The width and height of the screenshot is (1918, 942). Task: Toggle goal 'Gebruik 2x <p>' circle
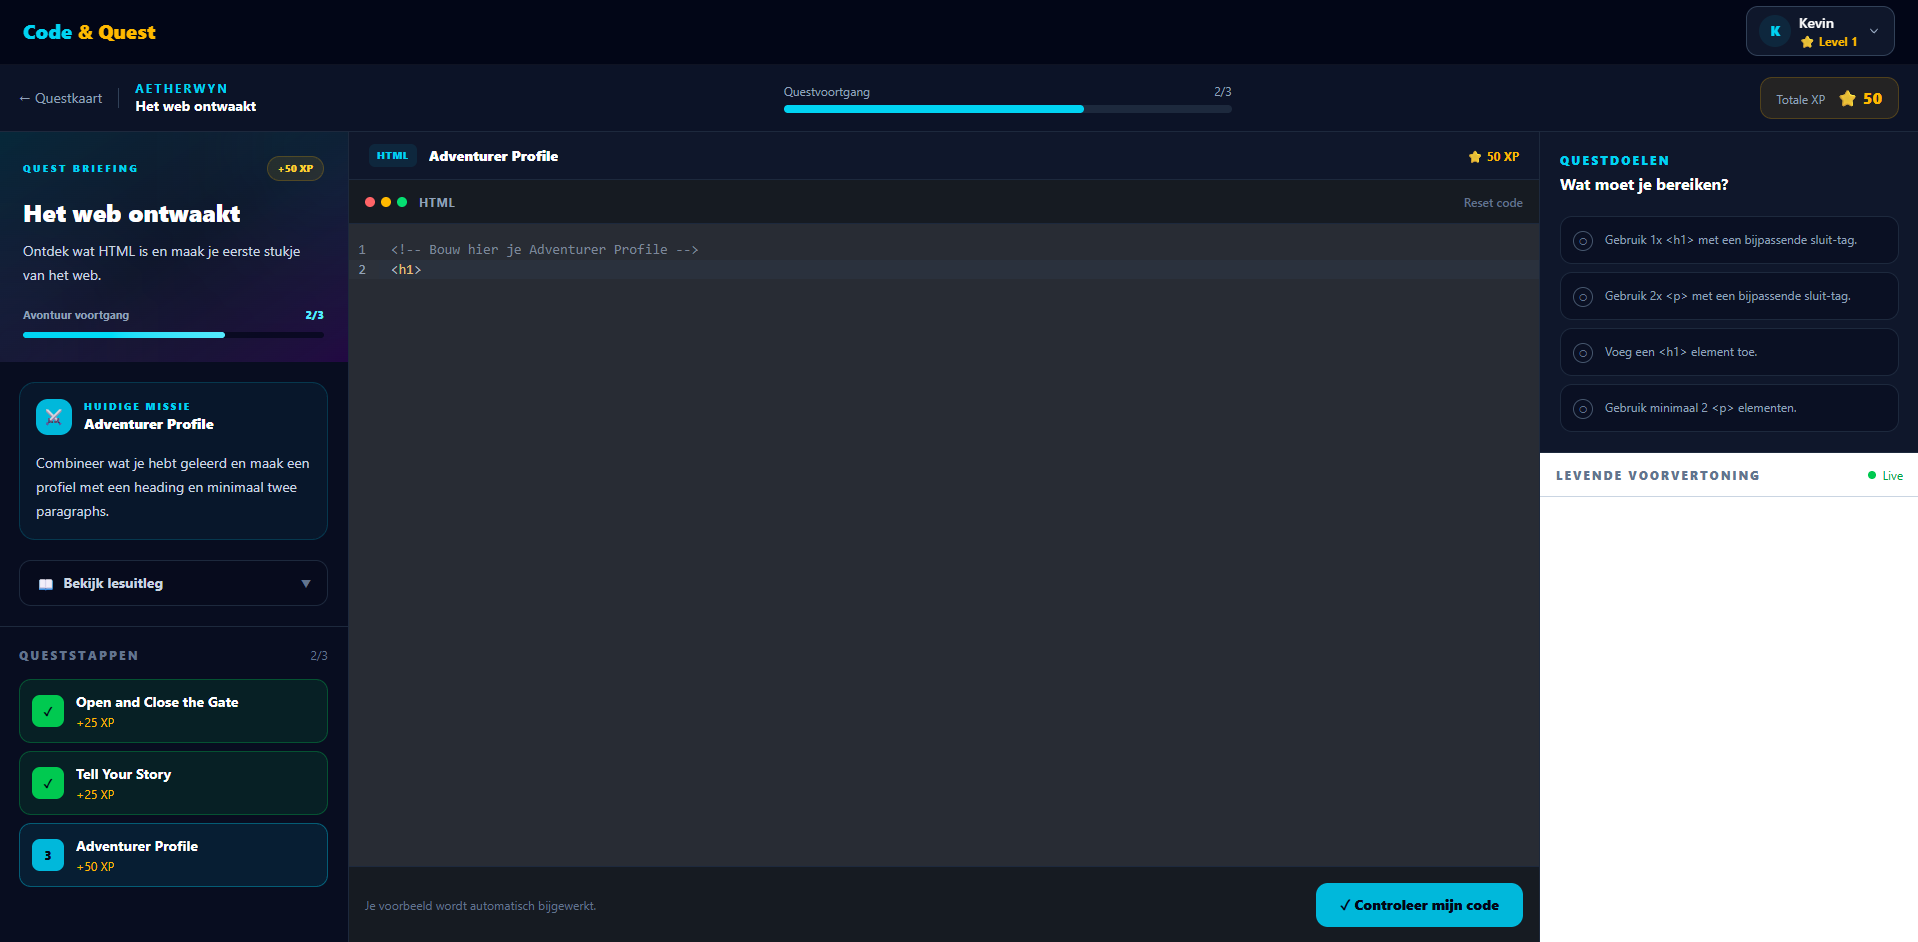pos(1583,297)
